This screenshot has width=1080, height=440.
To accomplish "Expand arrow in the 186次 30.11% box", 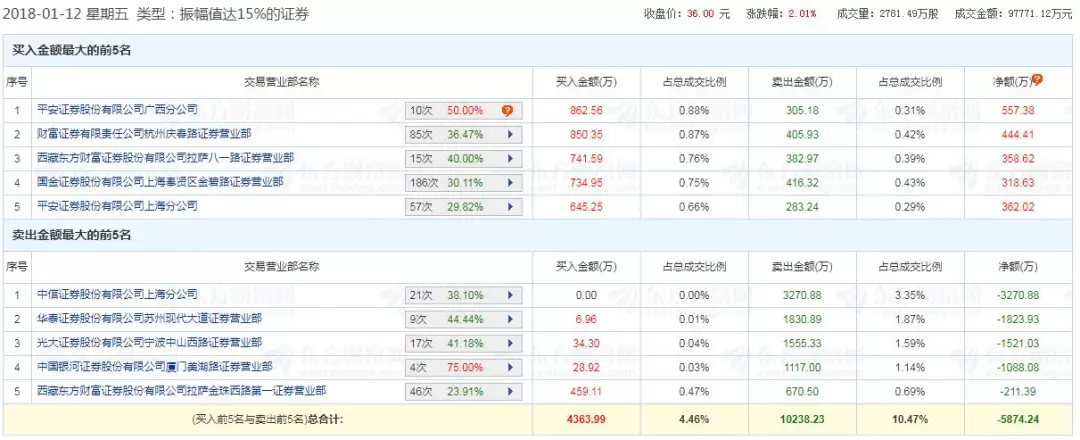I will click(x=510, y=182).
